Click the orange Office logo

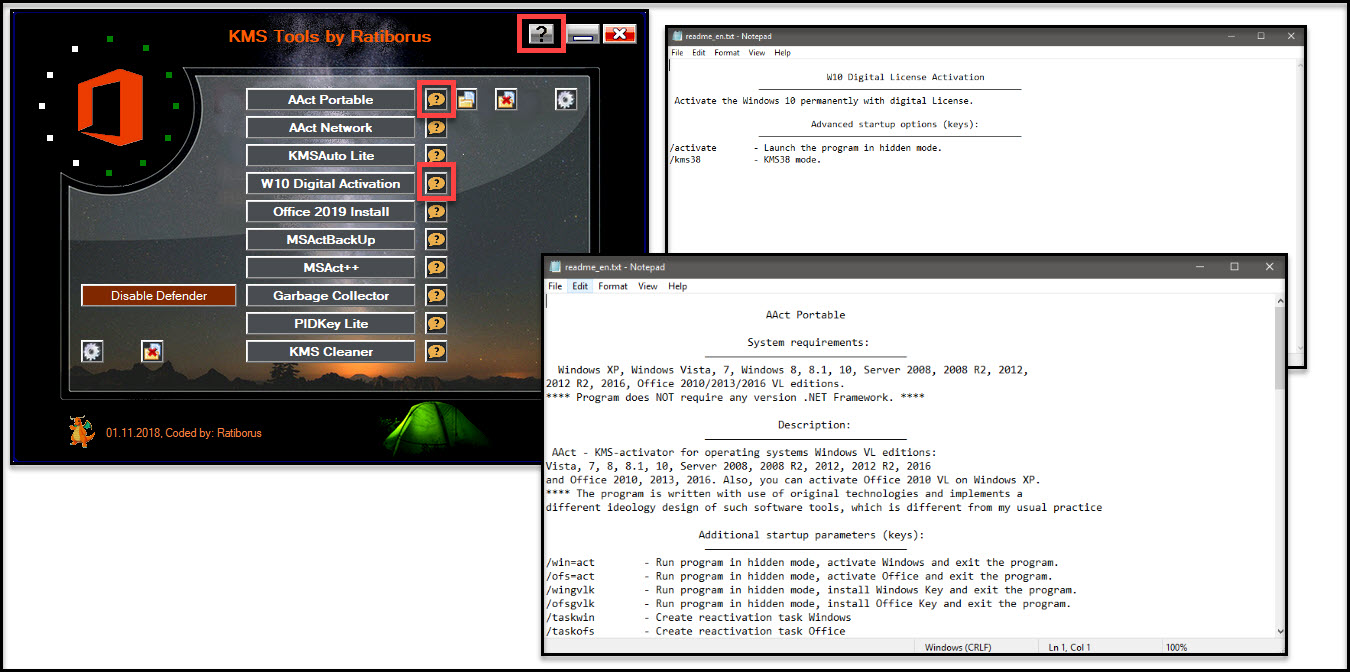coord(110,107)
